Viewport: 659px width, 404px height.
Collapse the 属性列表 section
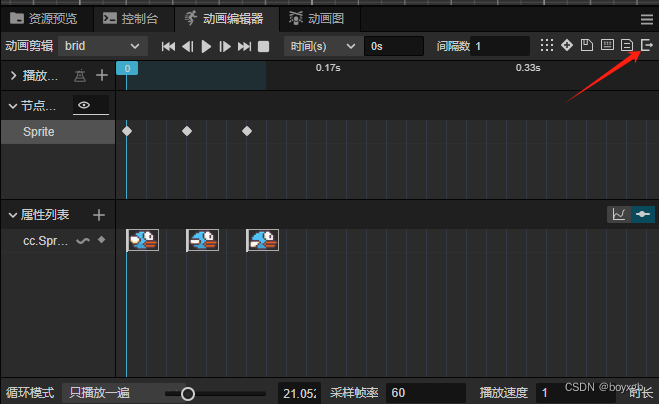click(x=13, y=215)
